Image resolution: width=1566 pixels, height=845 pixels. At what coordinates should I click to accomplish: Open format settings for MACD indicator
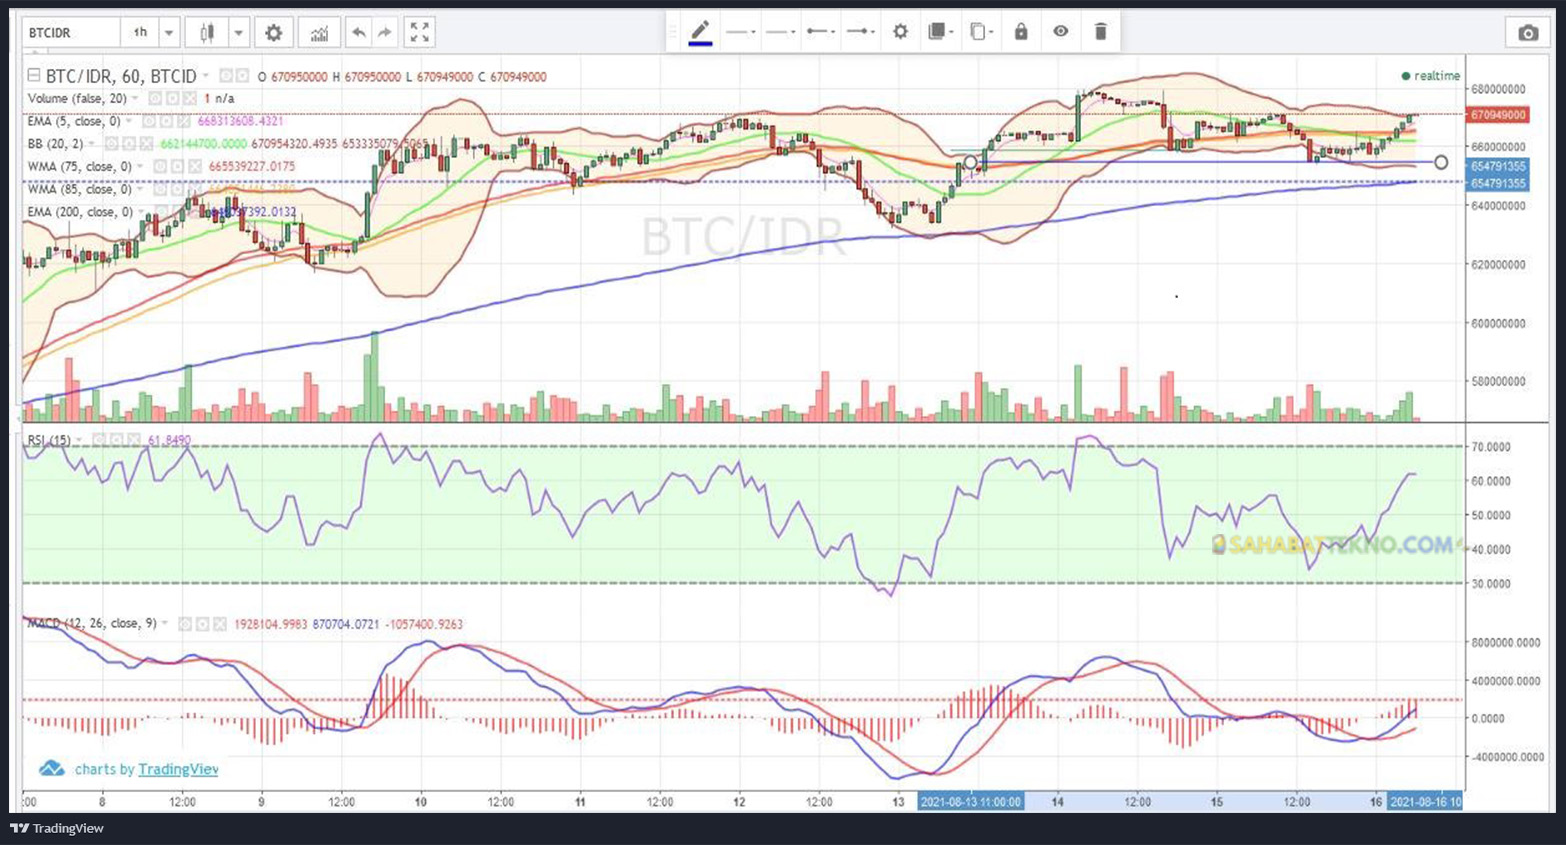pyautogui.click(x=202, y=624)
